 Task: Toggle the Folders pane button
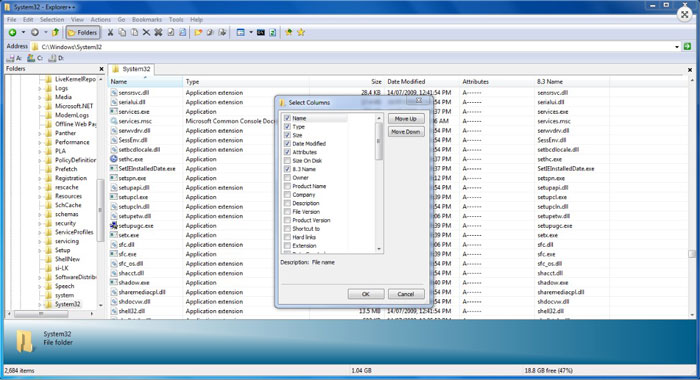click(83, 32)
